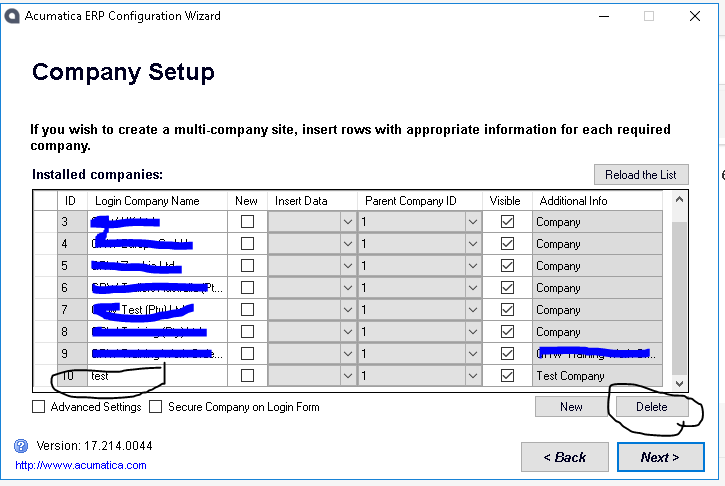Open Insert Data dropdown for company ID 10
Screen dimensions: 725x486
(348, 376)
